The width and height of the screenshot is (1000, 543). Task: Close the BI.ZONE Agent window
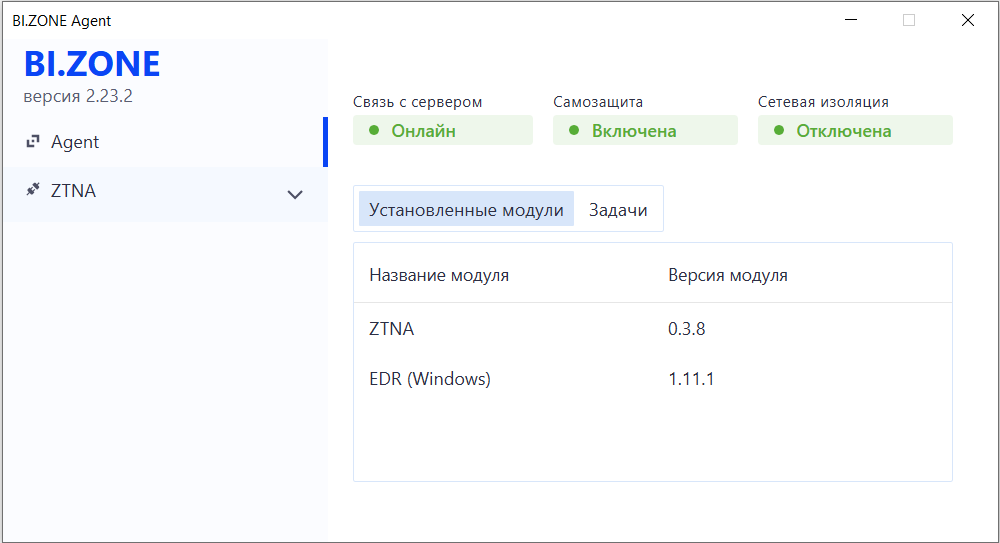(967, 20)
